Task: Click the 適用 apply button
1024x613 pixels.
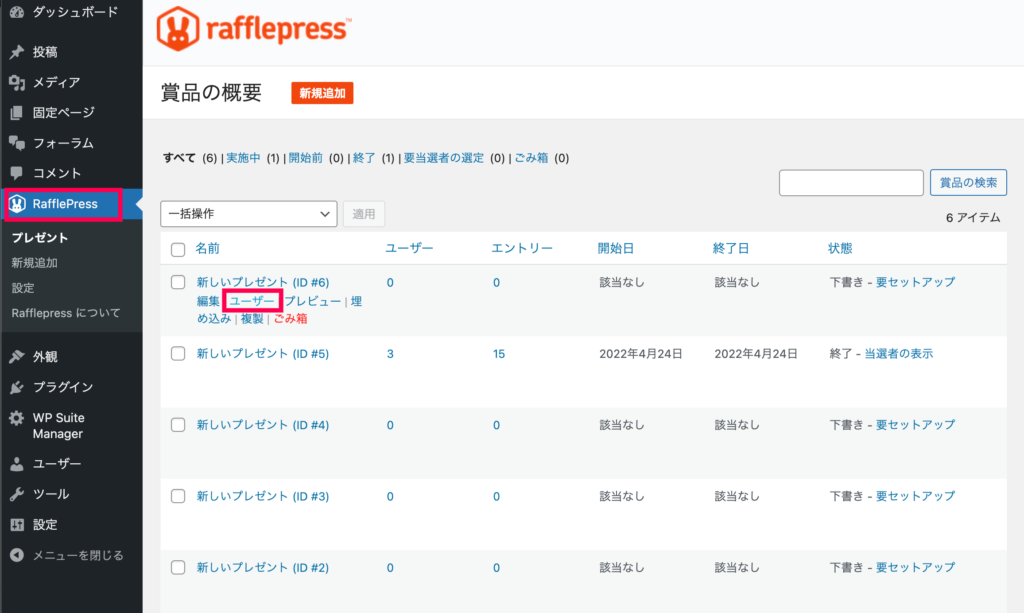Action: point(364,214)
